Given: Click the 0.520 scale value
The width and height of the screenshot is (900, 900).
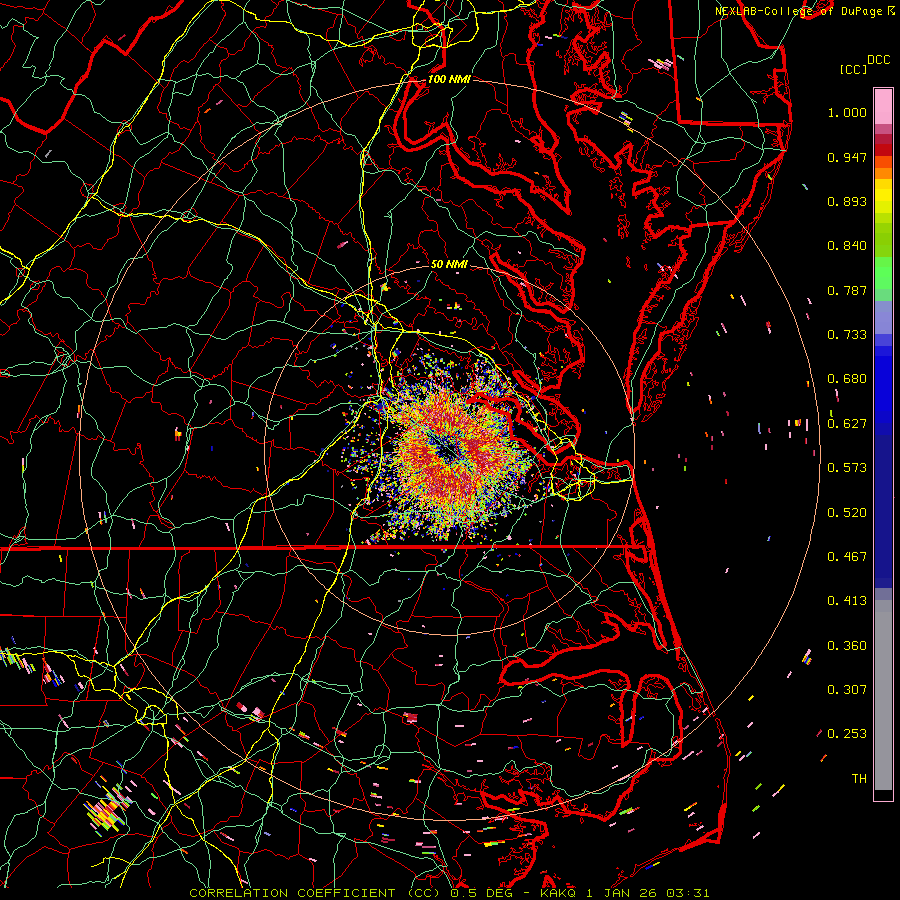Looking at the screenshot, I should tap(847, 513).
